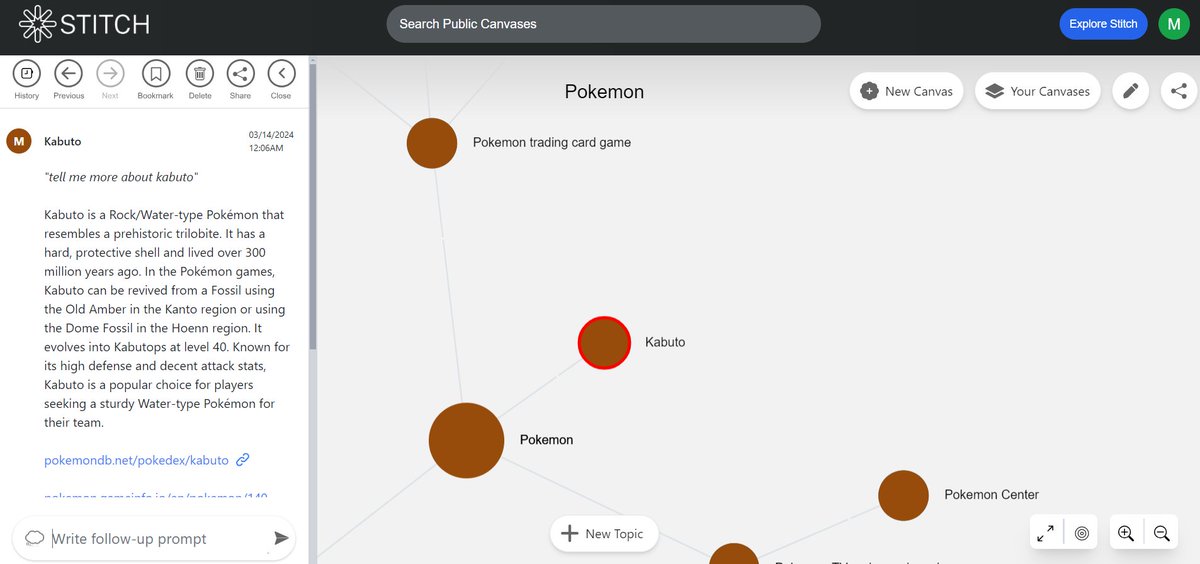Zoom out on the canvas
This screenshot has width=1200, height=564.
tap(1161, 533)
